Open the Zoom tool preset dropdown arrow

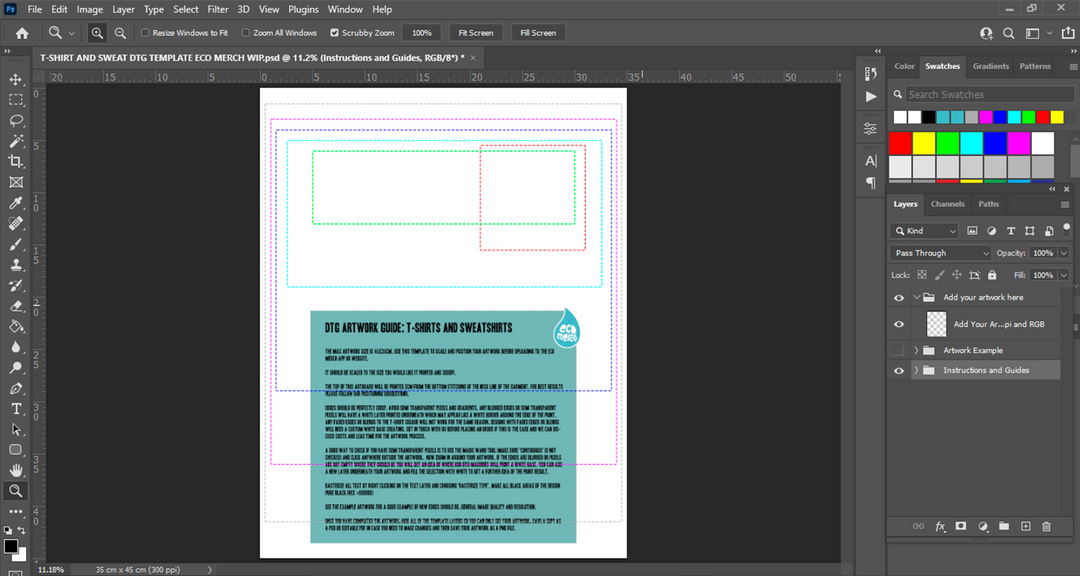[x=71, y=33]
